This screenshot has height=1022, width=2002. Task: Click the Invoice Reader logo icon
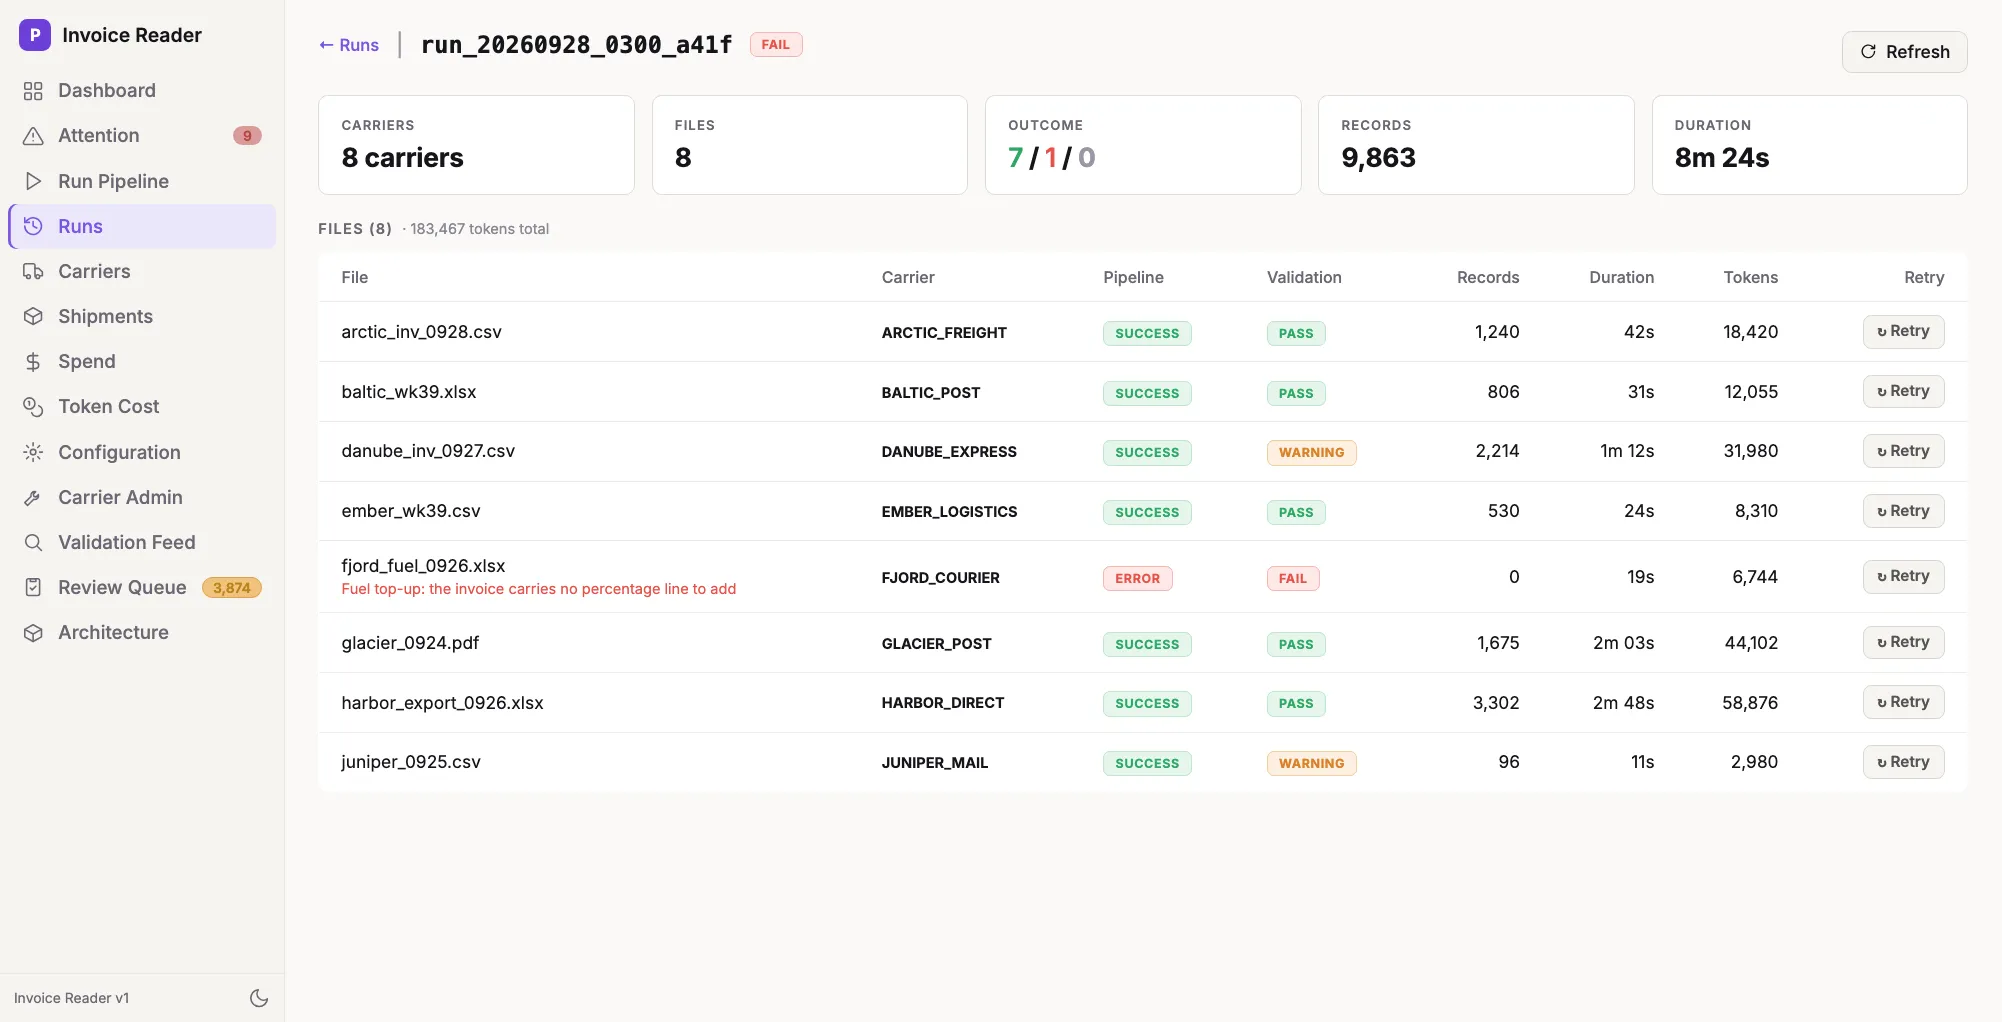35,35
